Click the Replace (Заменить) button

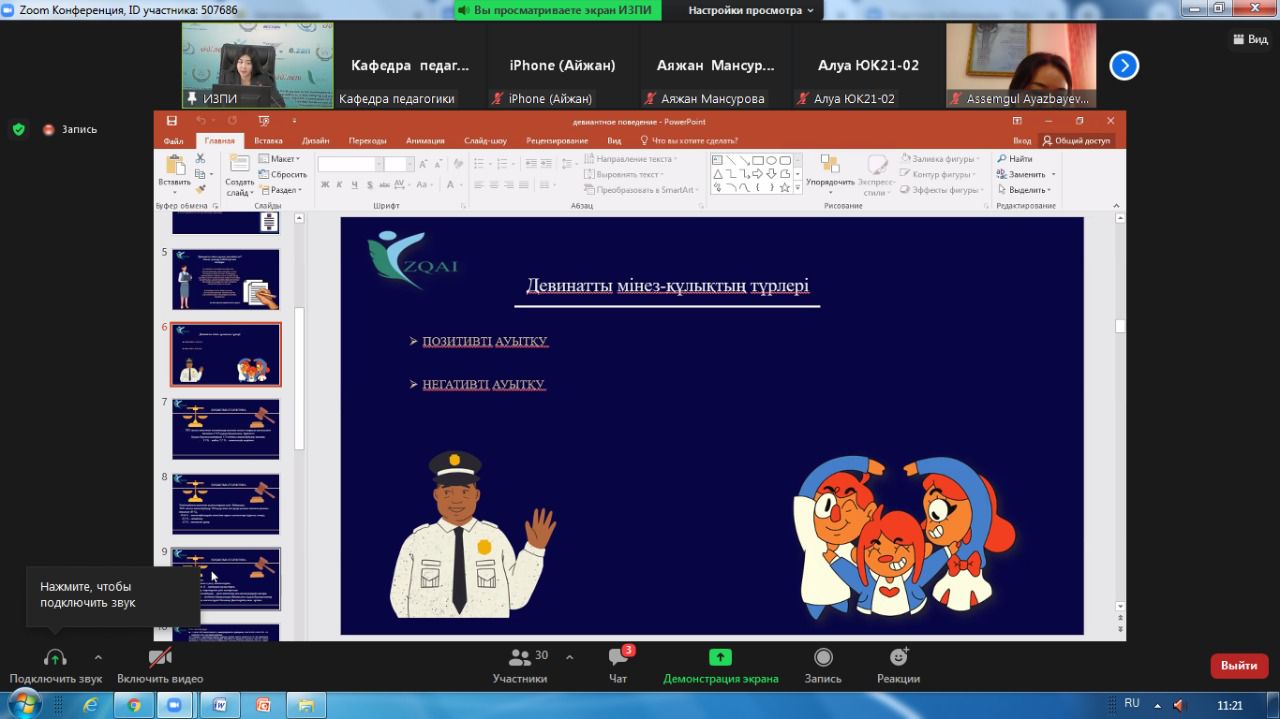(x=1026, y=174)
